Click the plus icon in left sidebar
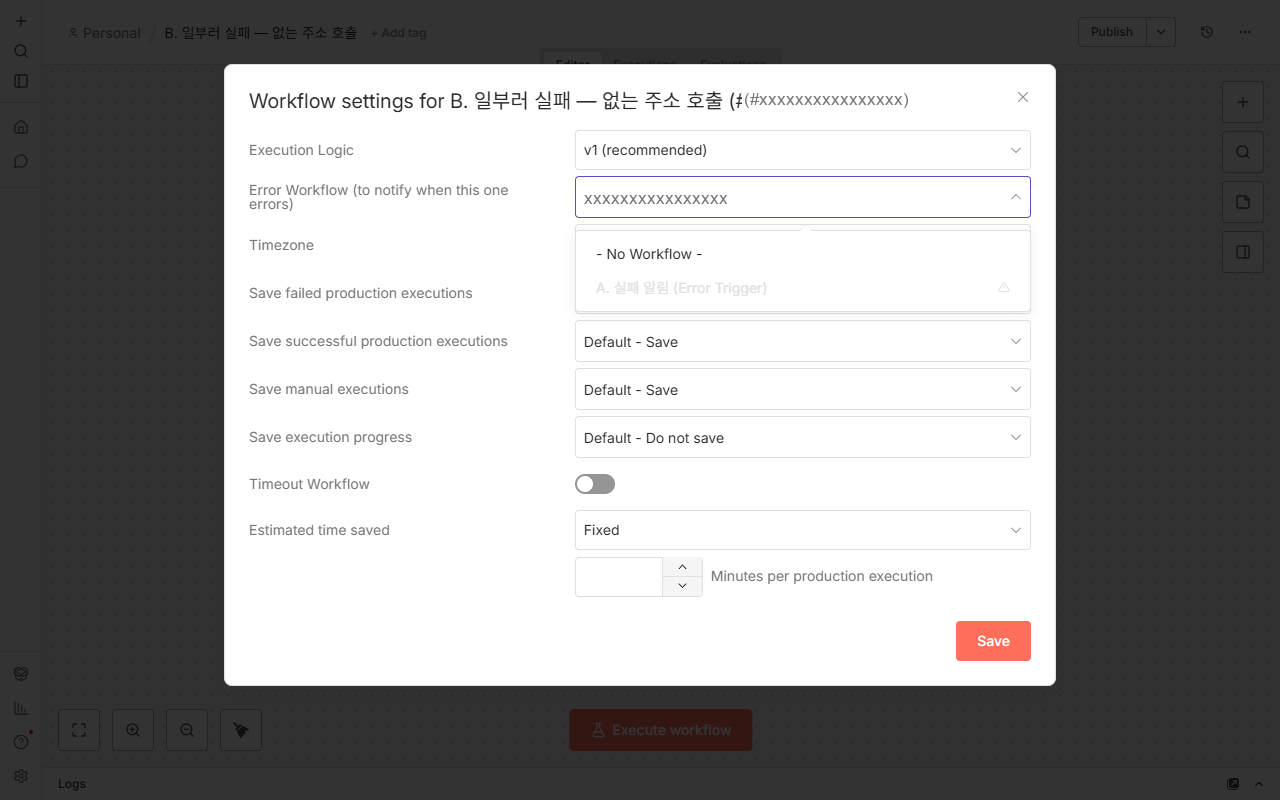The height and width of the screenshot is (800, 1280). [21, 21]
